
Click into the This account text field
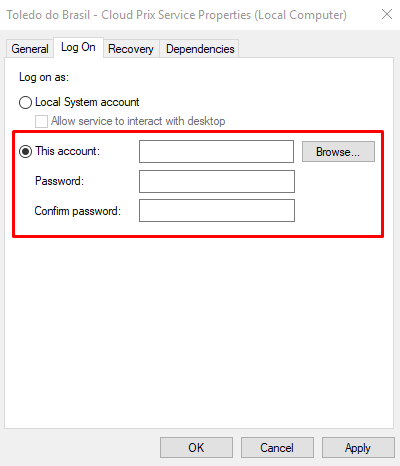216,151
